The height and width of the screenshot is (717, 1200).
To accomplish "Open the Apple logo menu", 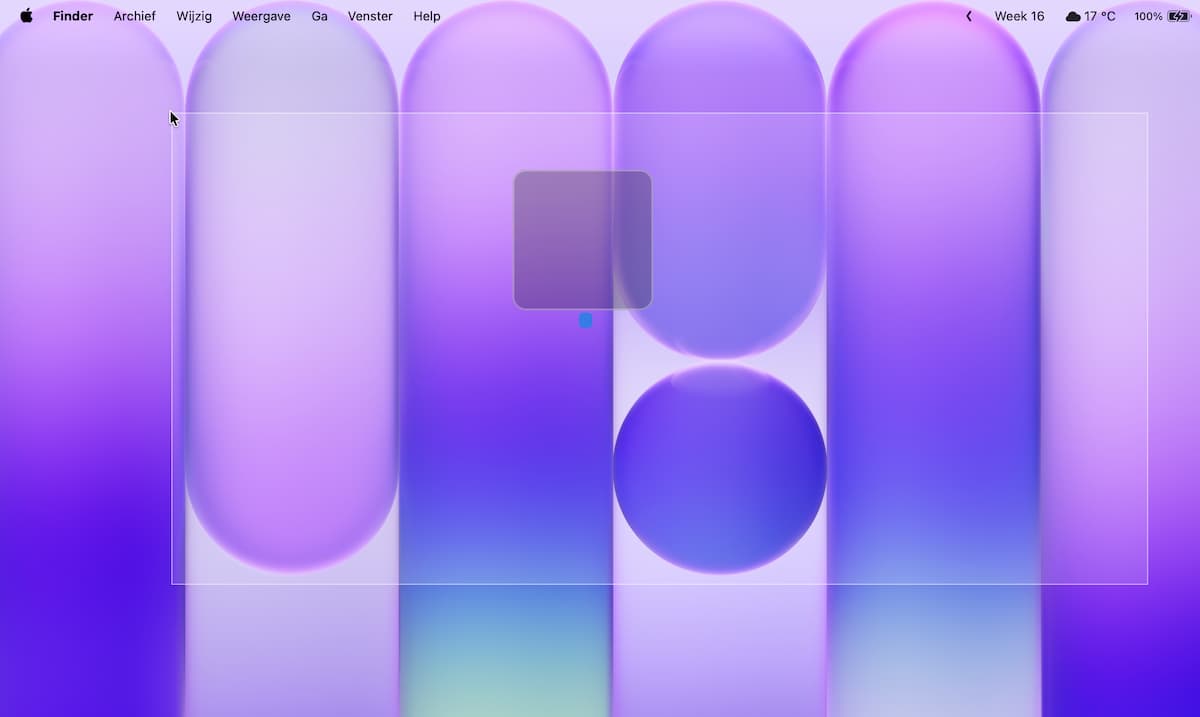I will (x=26, y=16).
